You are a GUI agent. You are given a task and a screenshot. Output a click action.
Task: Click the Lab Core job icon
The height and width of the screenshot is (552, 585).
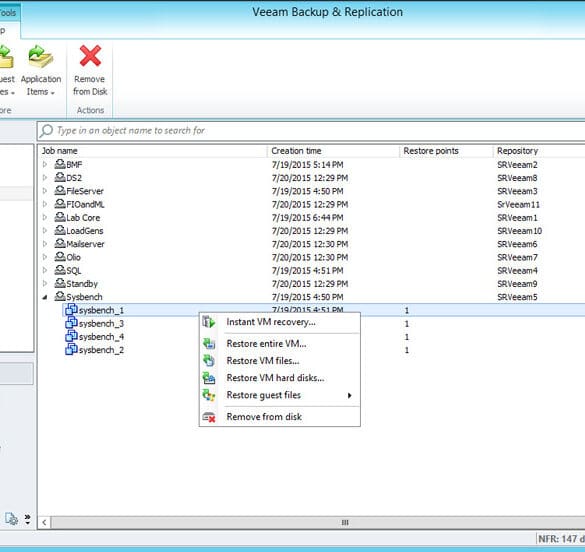click(x=60, y=217)
